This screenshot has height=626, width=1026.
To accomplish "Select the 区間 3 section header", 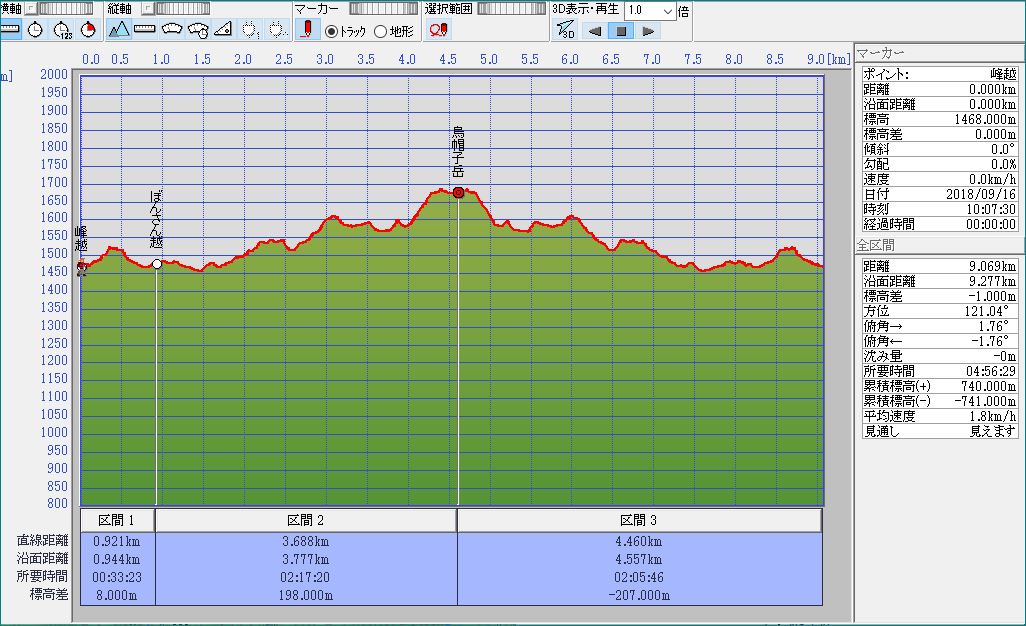I will click(x=639, y=521).
